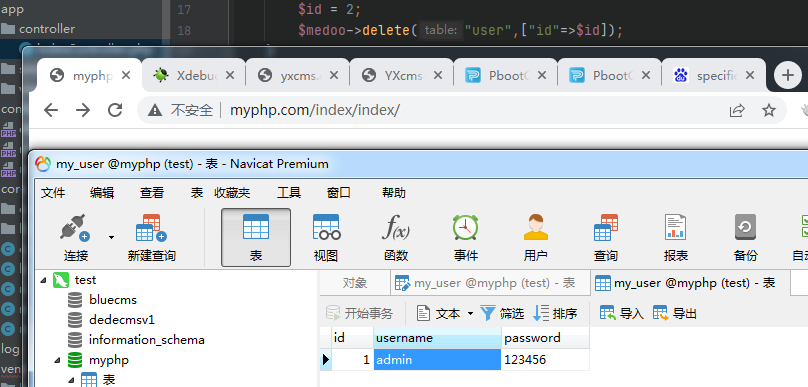Open the 报表 reports toolbar icon

pos(676,228)
